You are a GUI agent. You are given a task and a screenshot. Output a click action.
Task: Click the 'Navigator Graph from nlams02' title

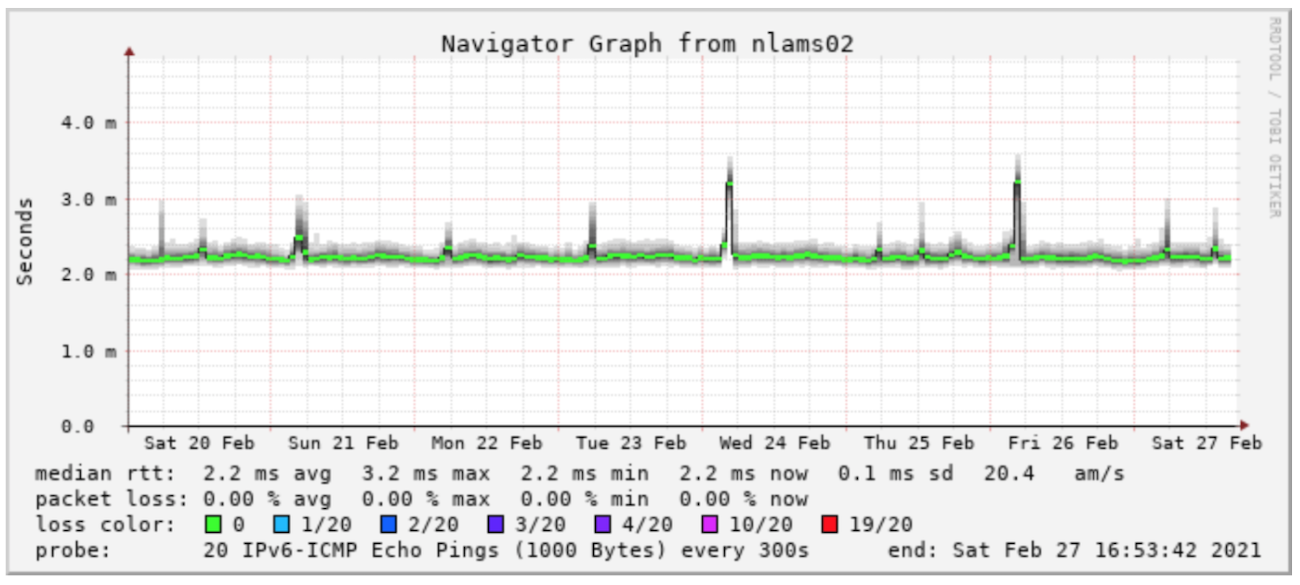pyautogui.click(x=647, y=43)
